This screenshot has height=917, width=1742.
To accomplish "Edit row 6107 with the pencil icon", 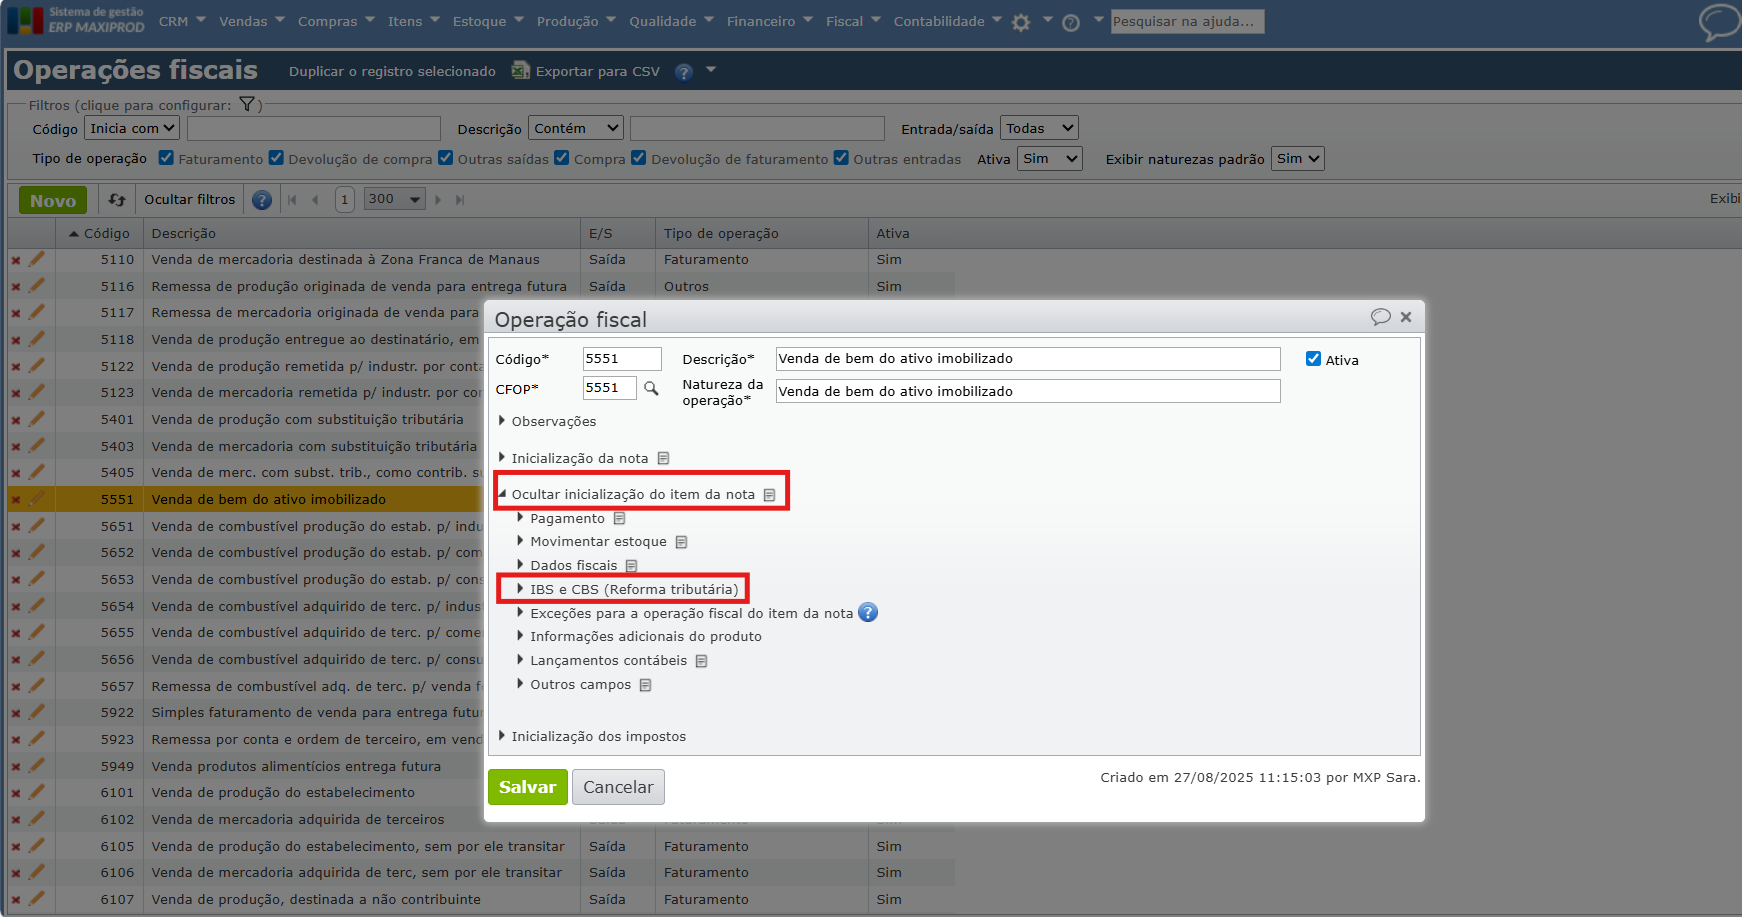I will point(37,898).
